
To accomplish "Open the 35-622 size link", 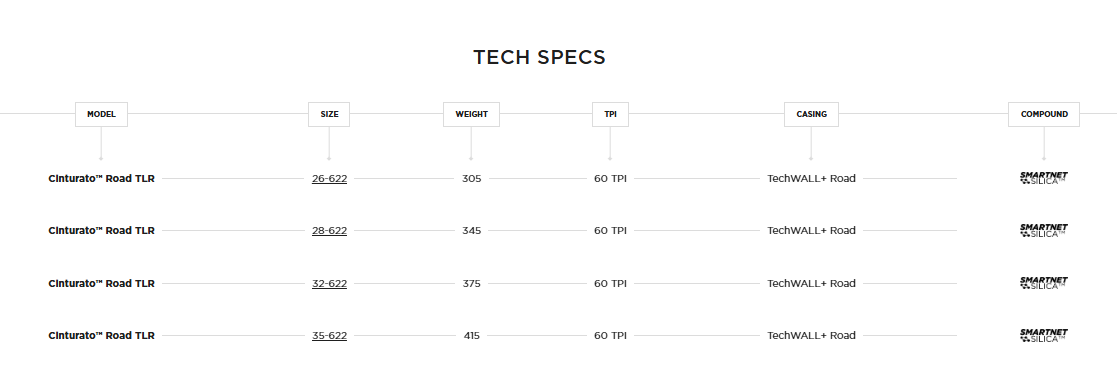I will click(x=329, y=335).
